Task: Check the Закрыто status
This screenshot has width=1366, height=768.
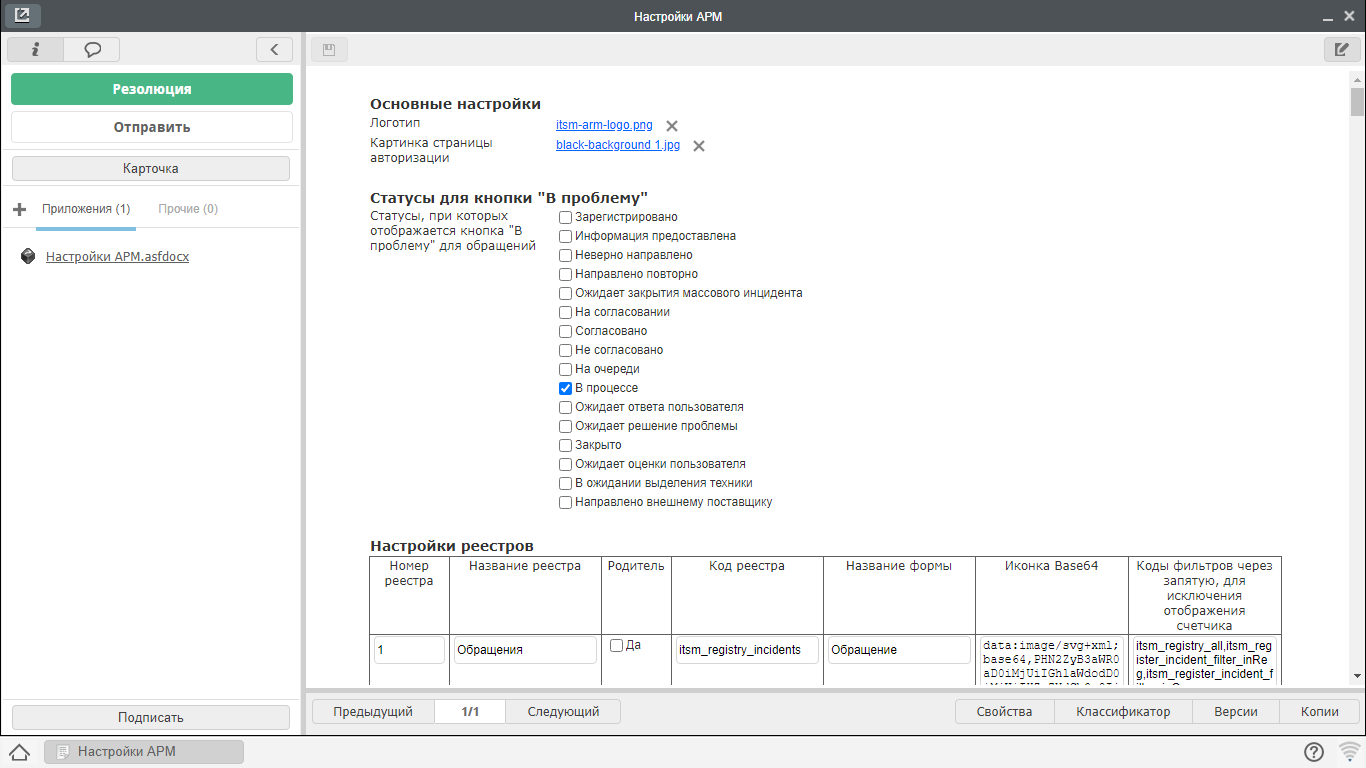Action: [x=566, y=445]
